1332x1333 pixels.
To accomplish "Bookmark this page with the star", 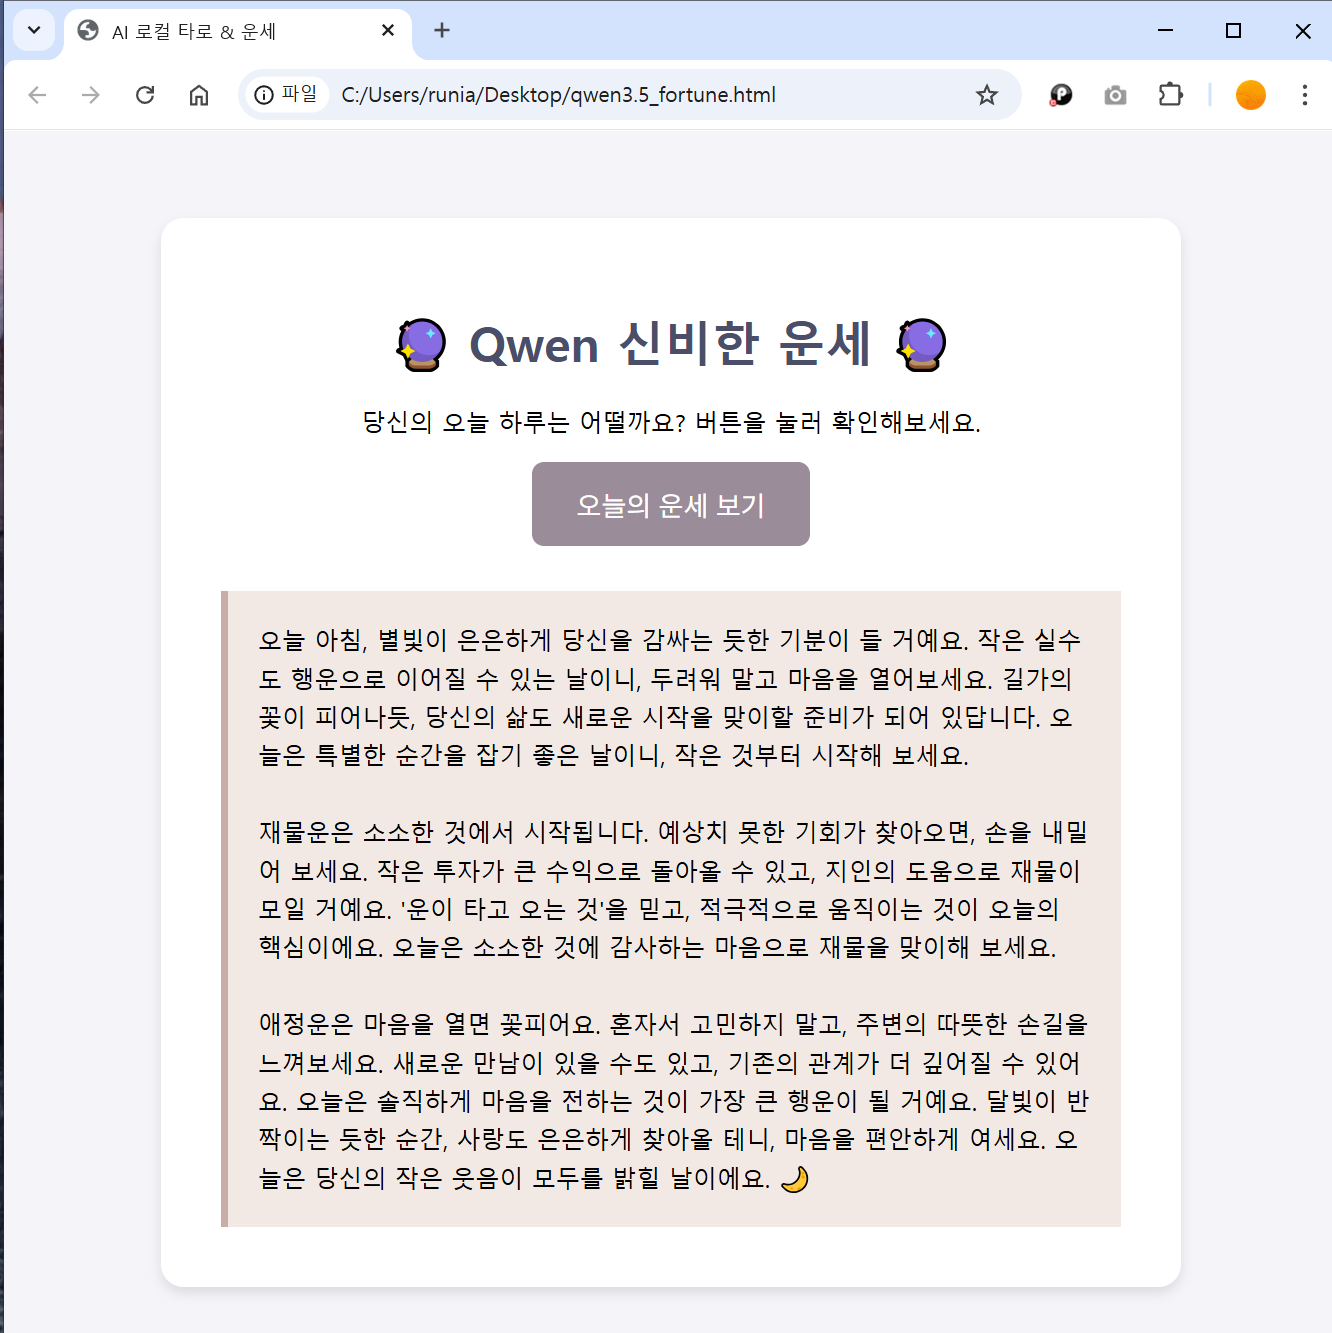I will pos(987,95).
